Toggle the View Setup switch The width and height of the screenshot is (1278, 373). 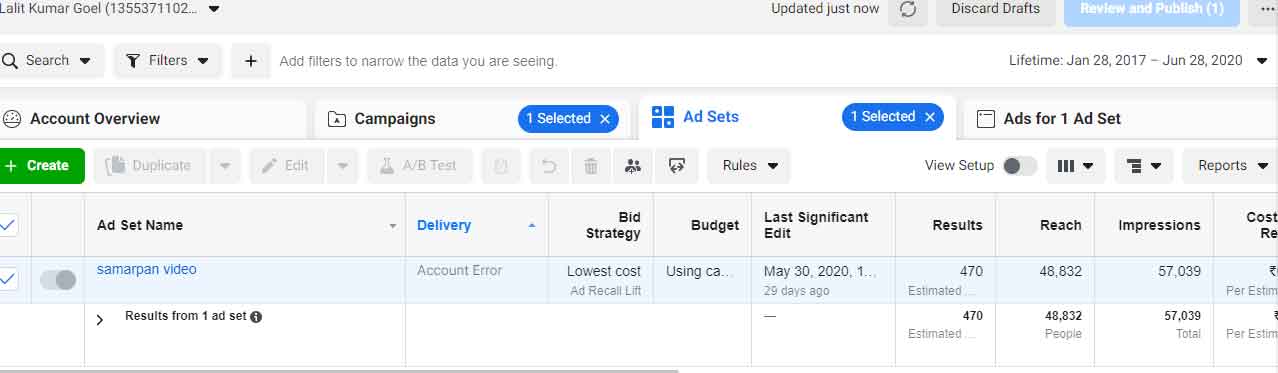[1020, 166]
